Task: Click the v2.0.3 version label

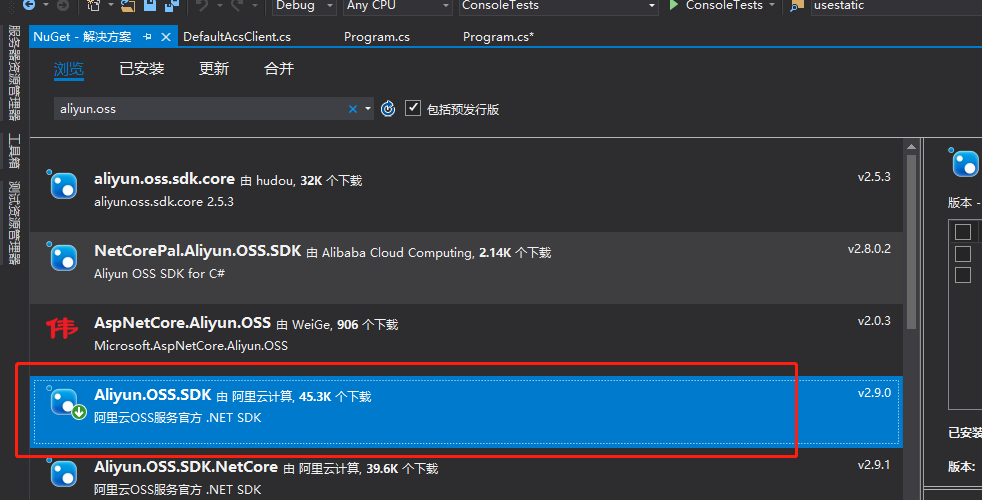Action: (874, 321)
